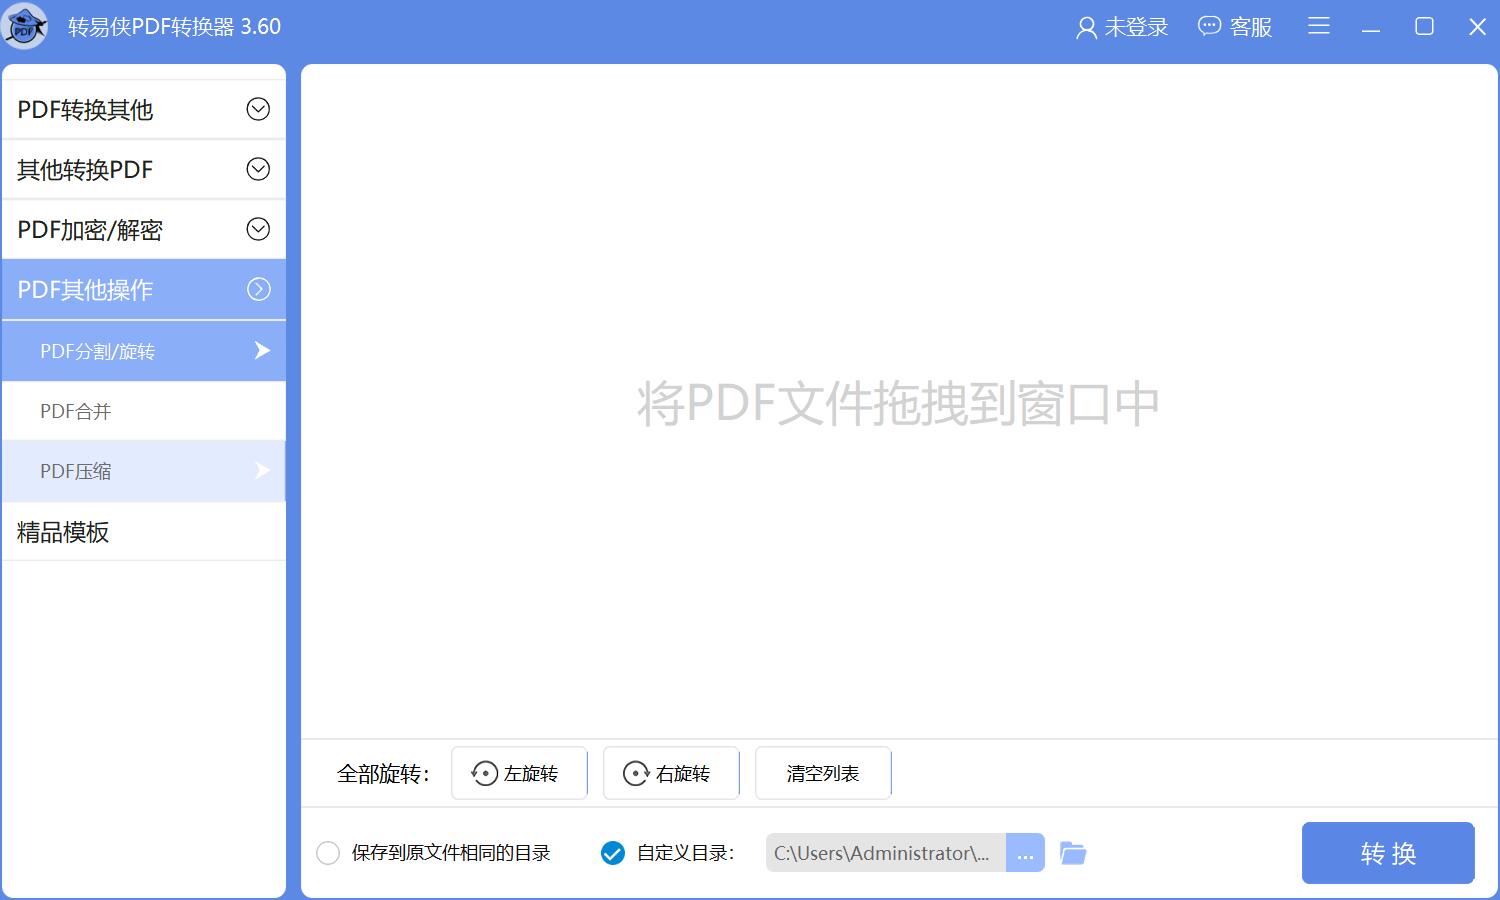1500x900 pixels.
Task: Click the app logo icon
Action: click(x=25, y=26)
